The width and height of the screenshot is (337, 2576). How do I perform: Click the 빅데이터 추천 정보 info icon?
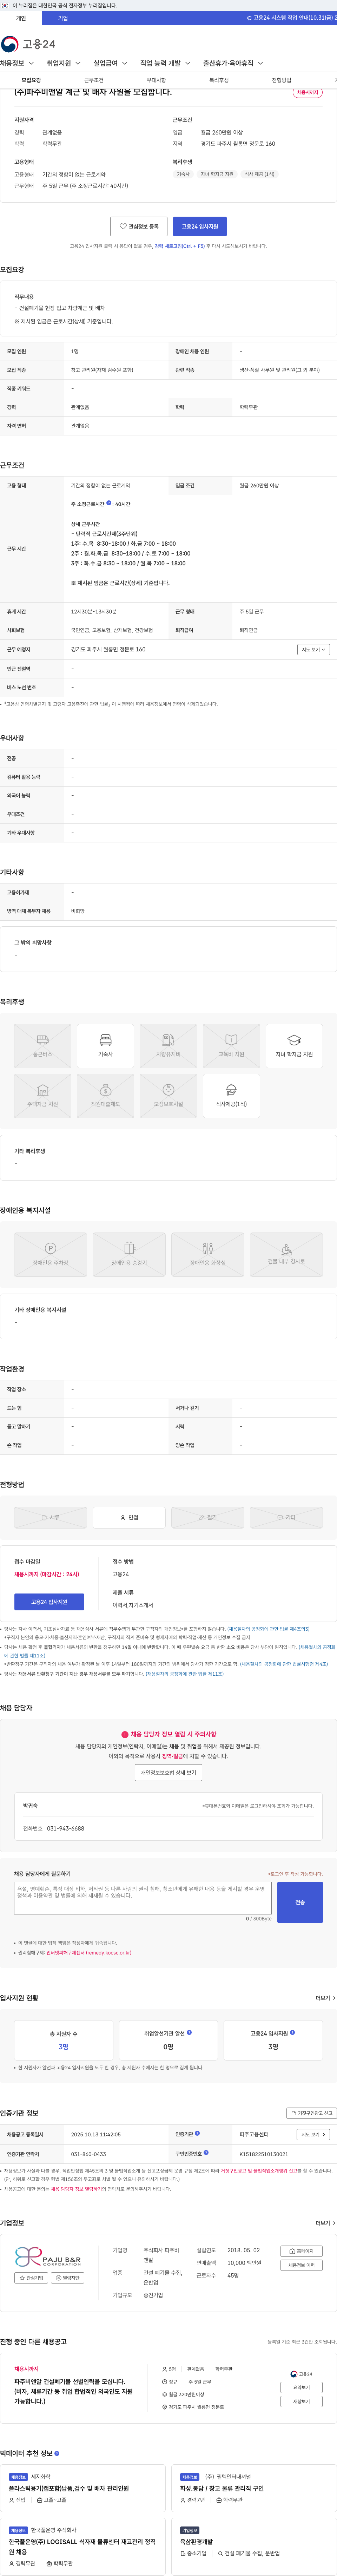(57, 2453)
